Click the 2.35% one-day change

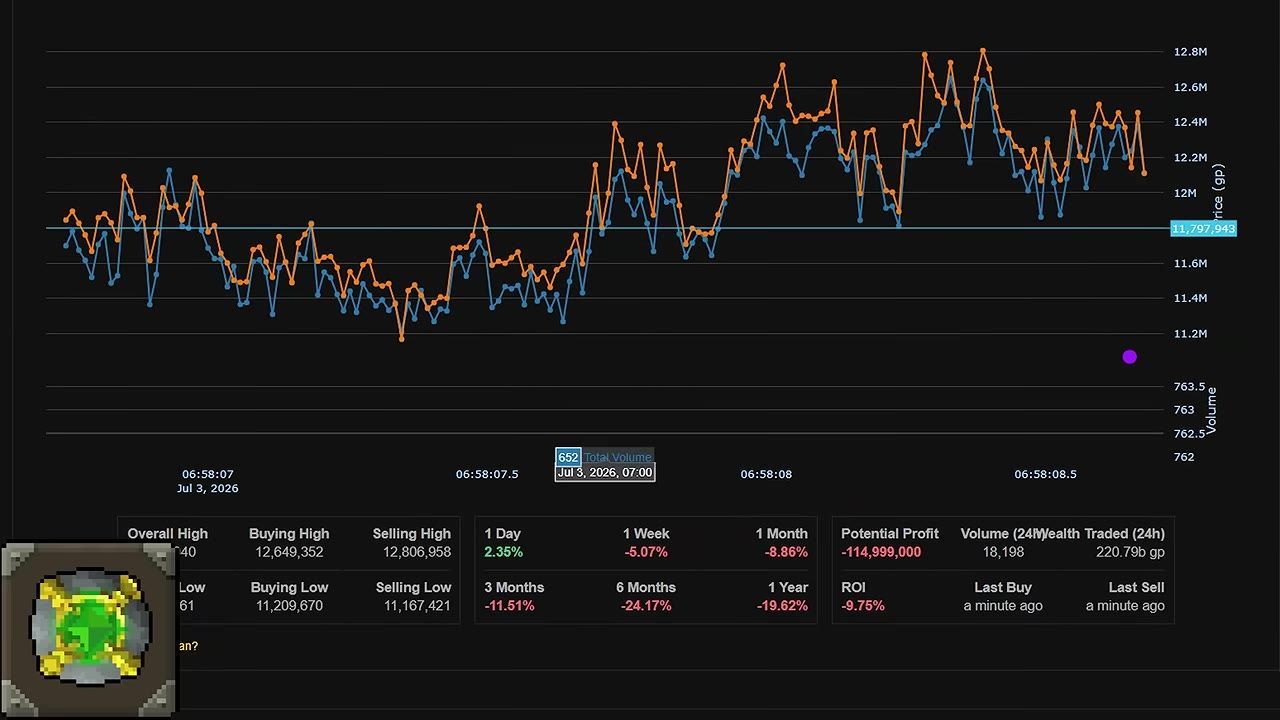(504, 552)
